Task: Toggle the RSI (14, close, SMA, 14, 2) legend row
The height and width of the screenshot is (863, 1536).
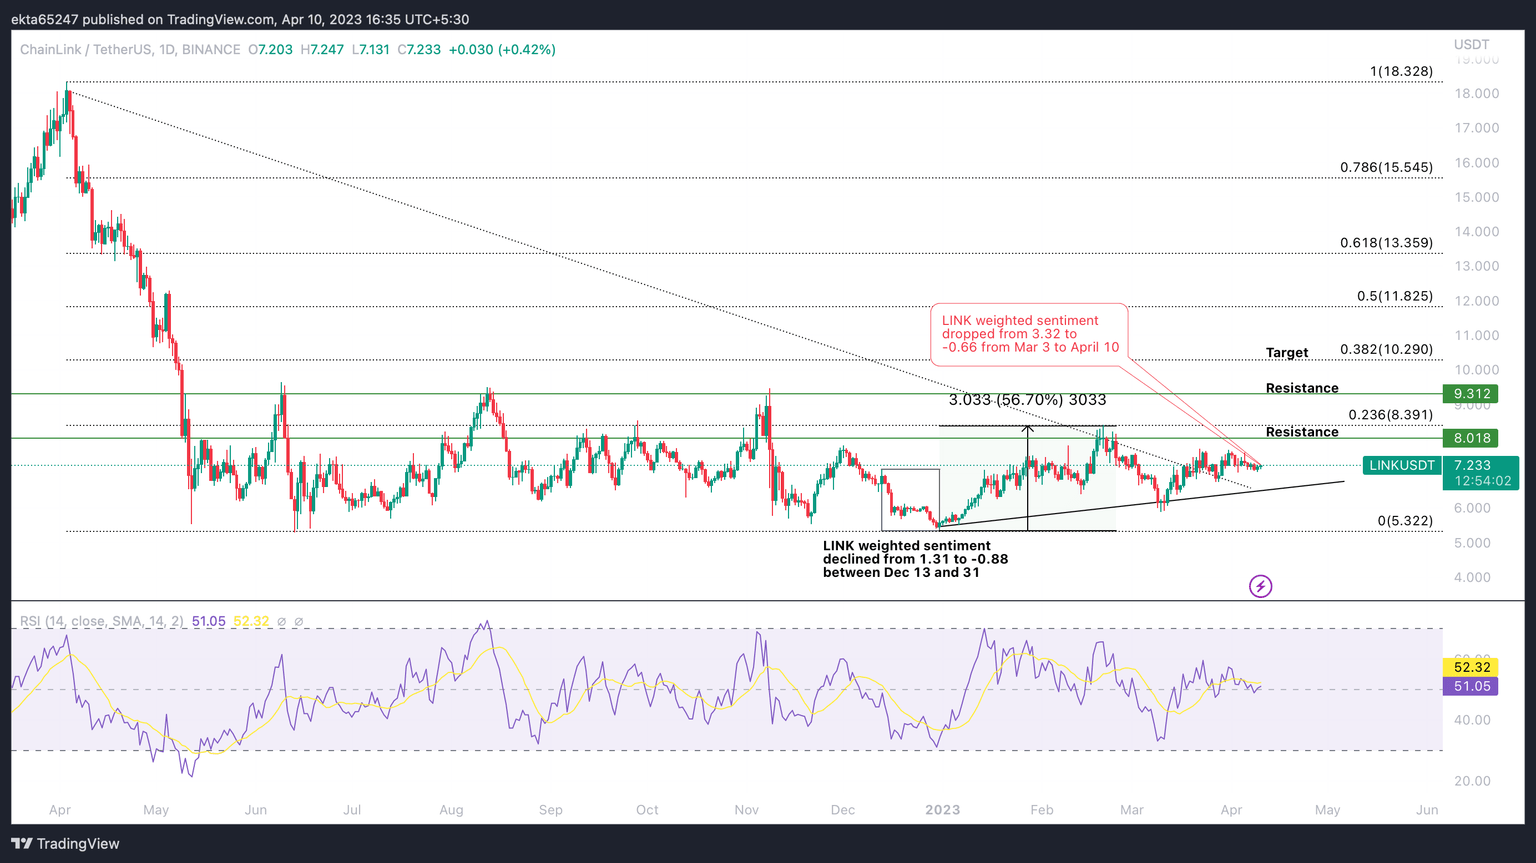Action: tap(100, 621)
